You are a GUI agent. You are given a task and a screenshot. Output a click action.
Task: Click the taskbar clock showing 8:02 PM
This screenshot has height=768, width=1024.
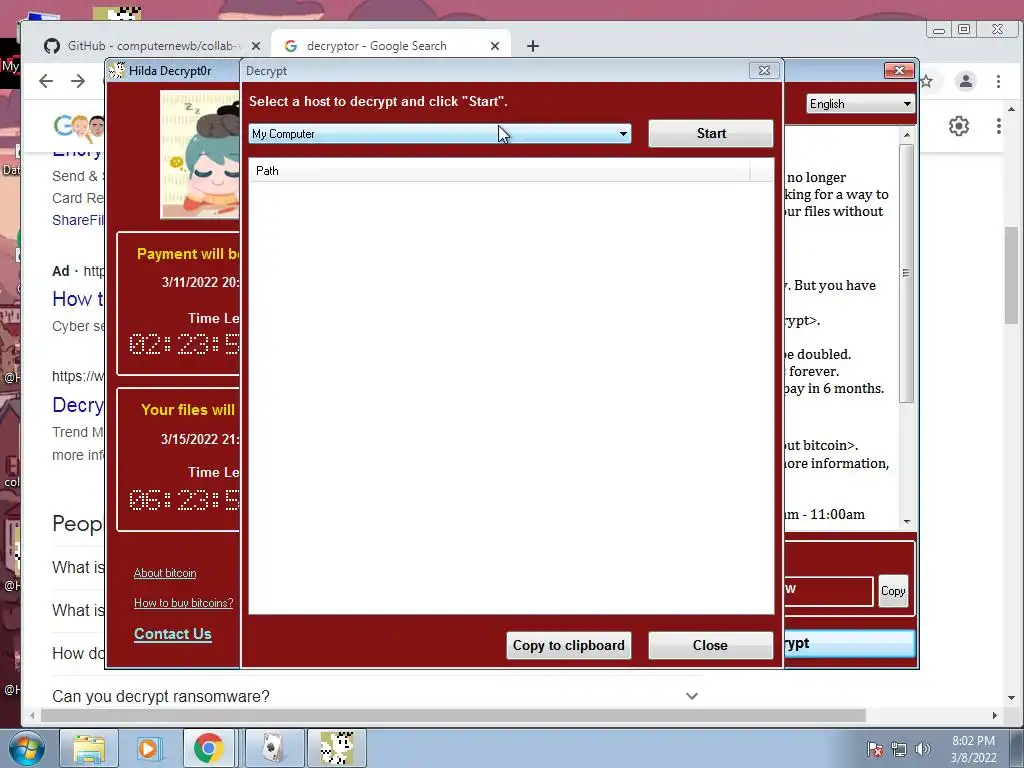coord(973,749)
